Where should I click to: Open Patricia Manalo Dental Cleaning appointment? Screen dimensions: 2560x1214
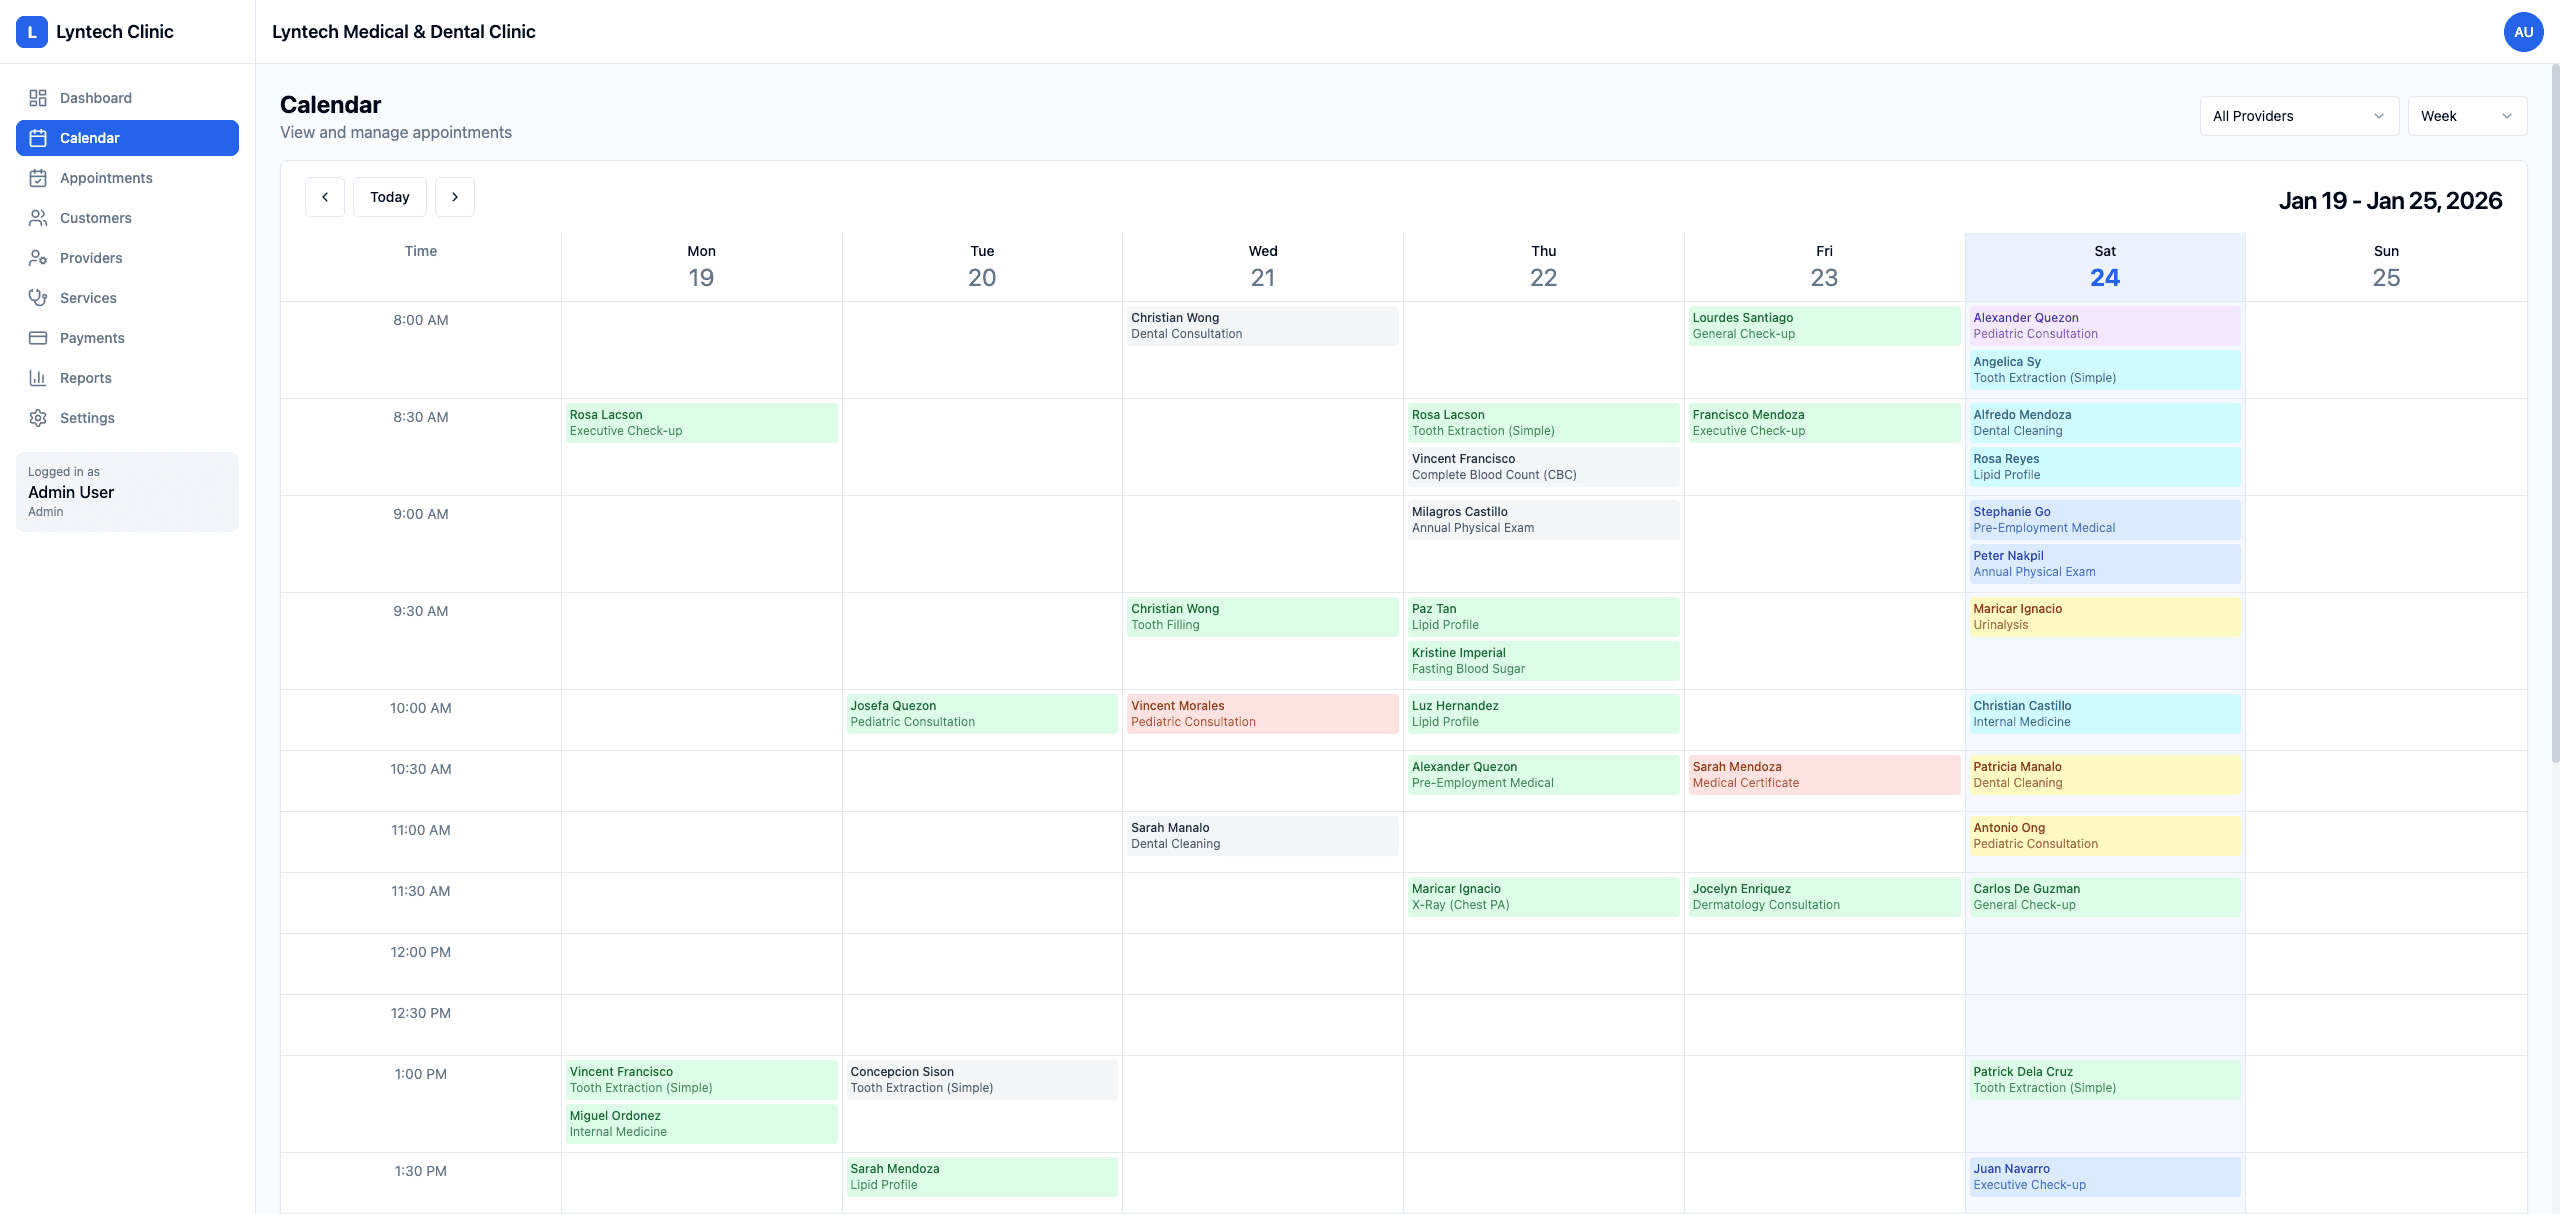coord(2105,775)
